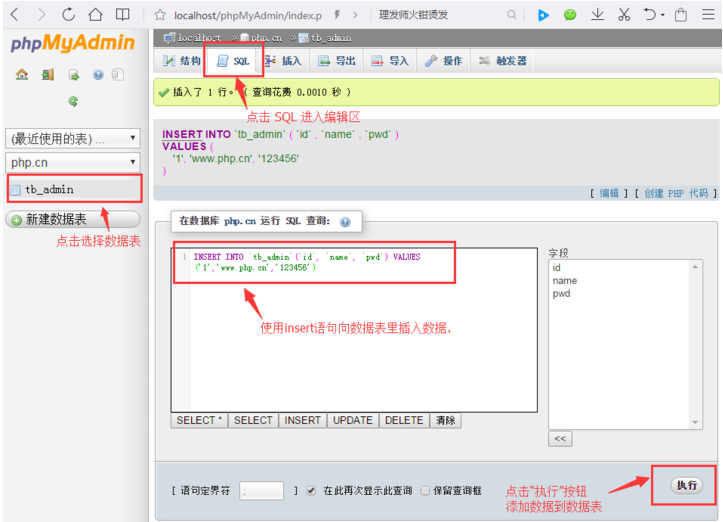This screenshot has width=723, height=522.
Task: Open the 操作 operations tab
Action: [x=444, y=61]
